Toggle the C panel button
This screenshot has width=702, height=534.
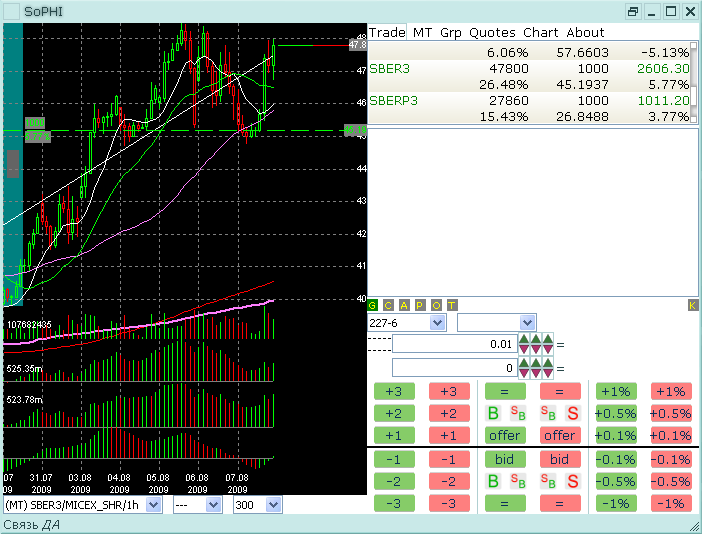[x=388, y=305]
